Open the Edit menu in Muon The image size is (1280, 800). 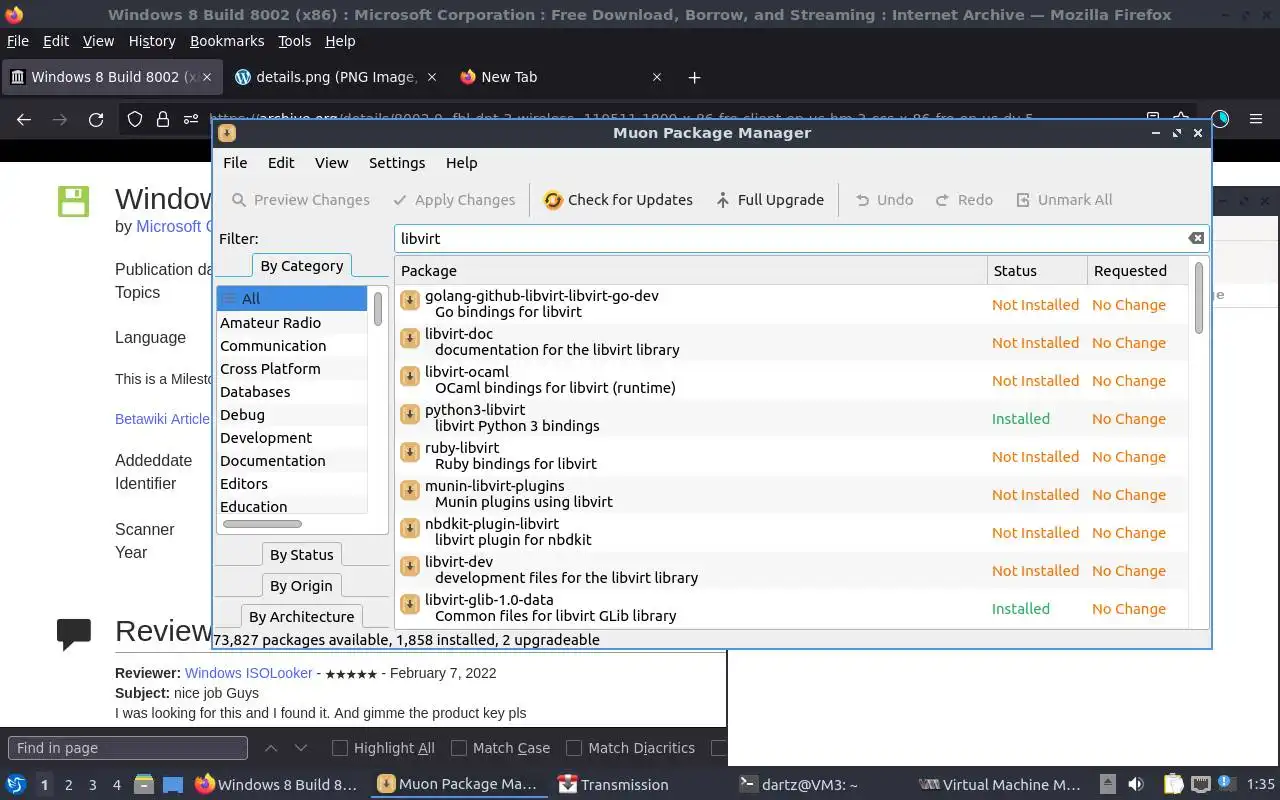(281, 163)
